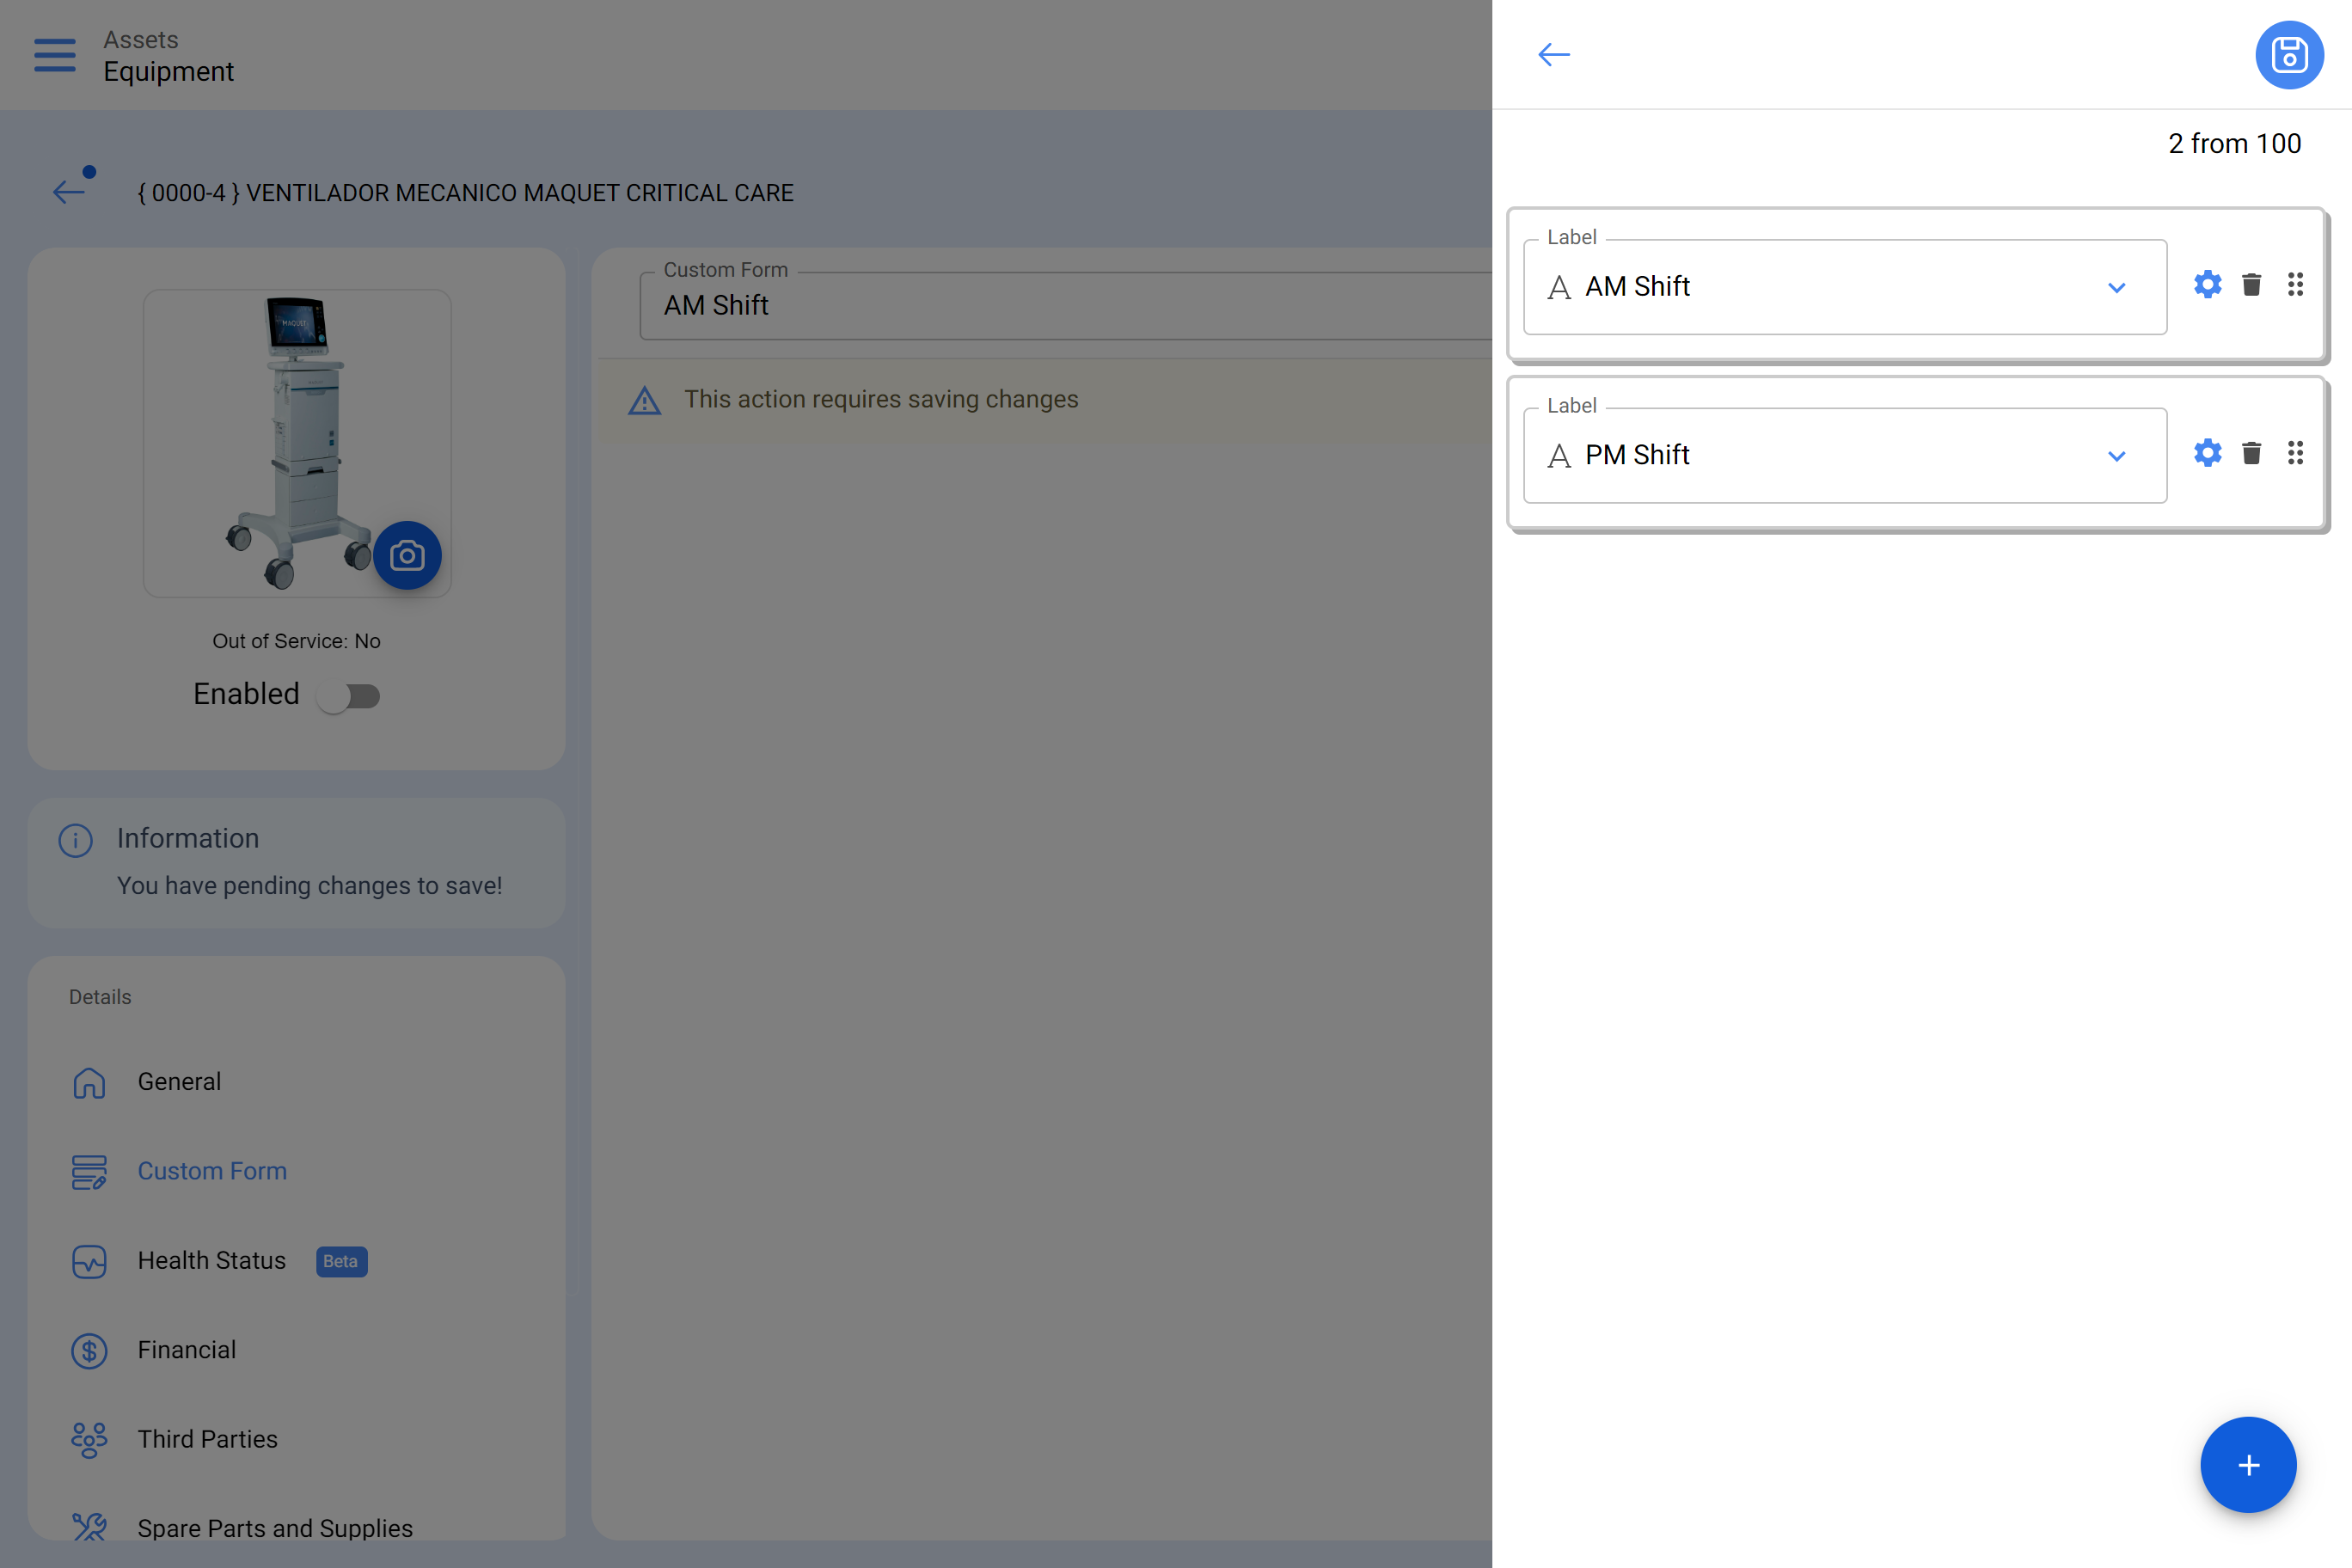Expand the AM Shift label dropdown chevron
Image resolution: width=2352 pixels, height=1568 pixels.
pos(2116,288)
